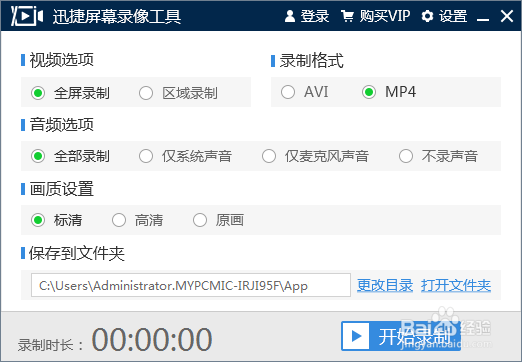
Task: Select 区域录制 region recording
Action: pyautogui.click(x=179, y=93)
